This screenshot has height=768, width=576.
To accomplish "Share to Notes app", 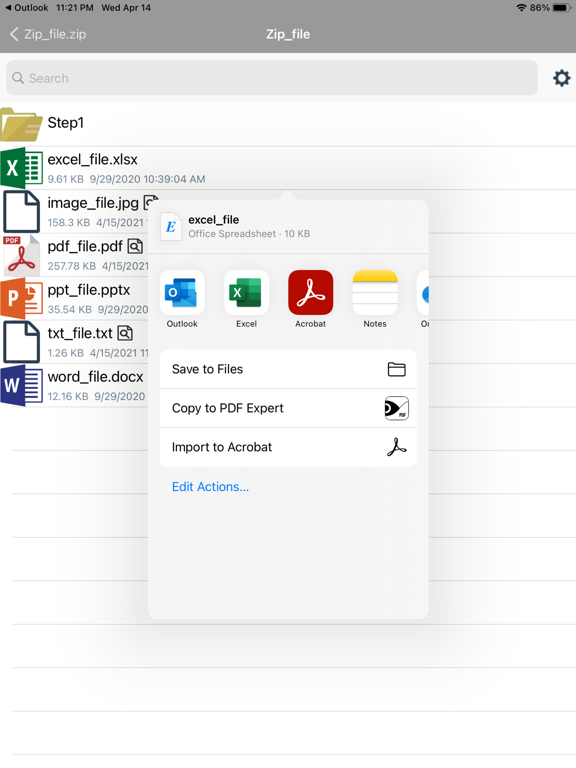I will pos(375,299).
